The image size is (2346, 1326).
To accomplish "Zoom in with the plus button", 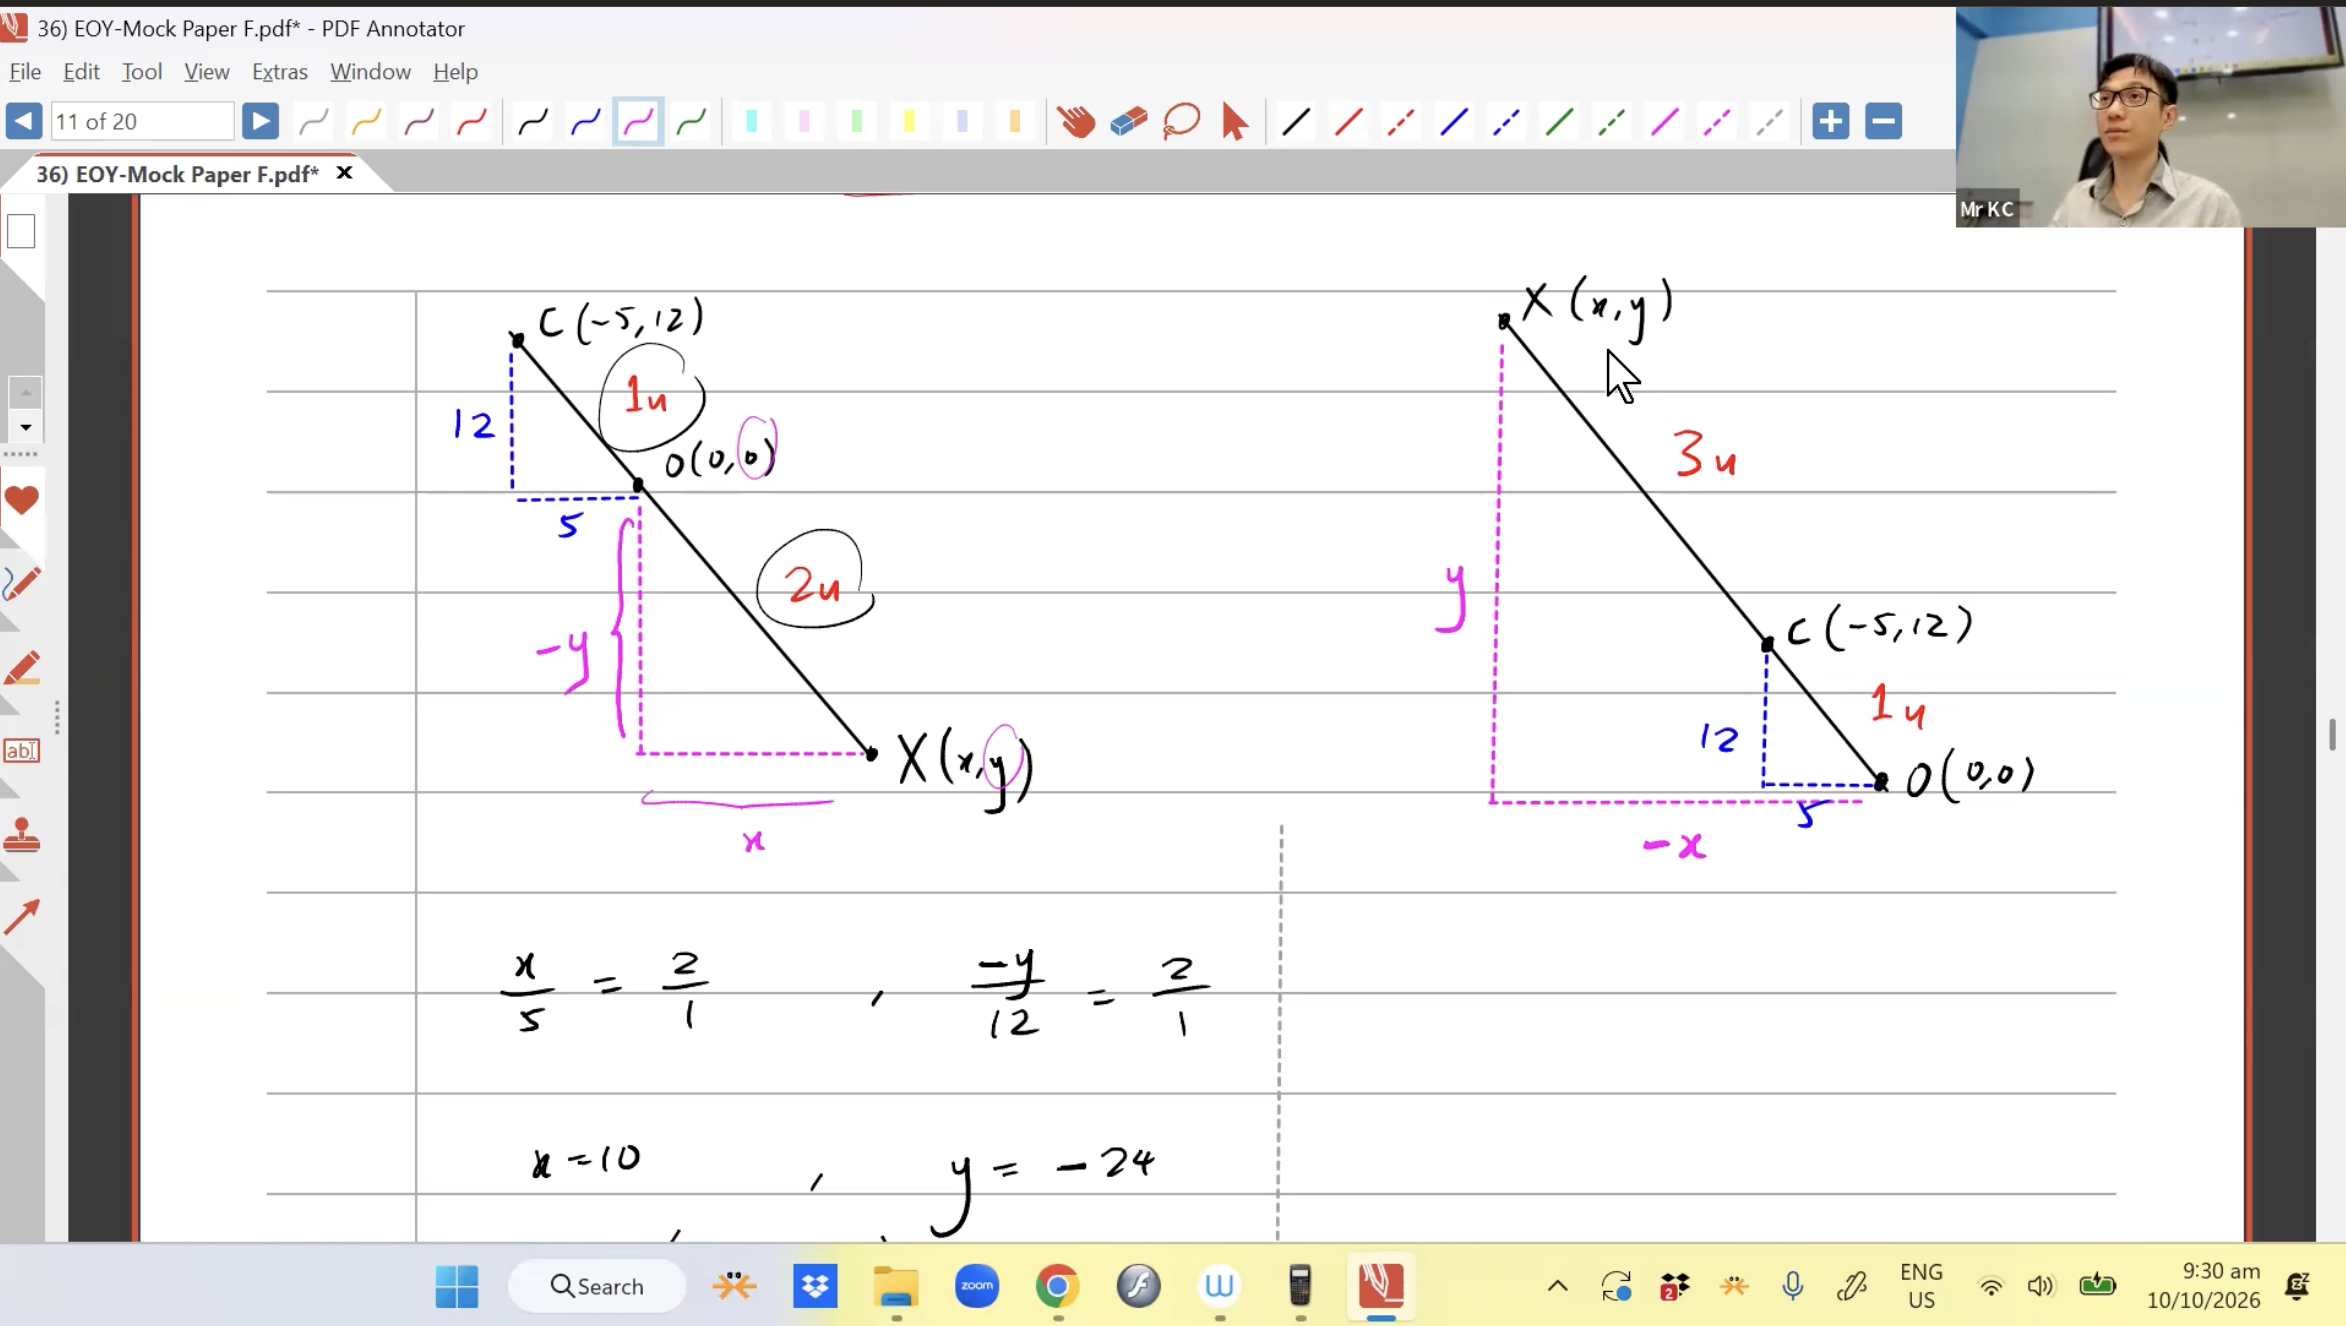I will (1830, 122).
